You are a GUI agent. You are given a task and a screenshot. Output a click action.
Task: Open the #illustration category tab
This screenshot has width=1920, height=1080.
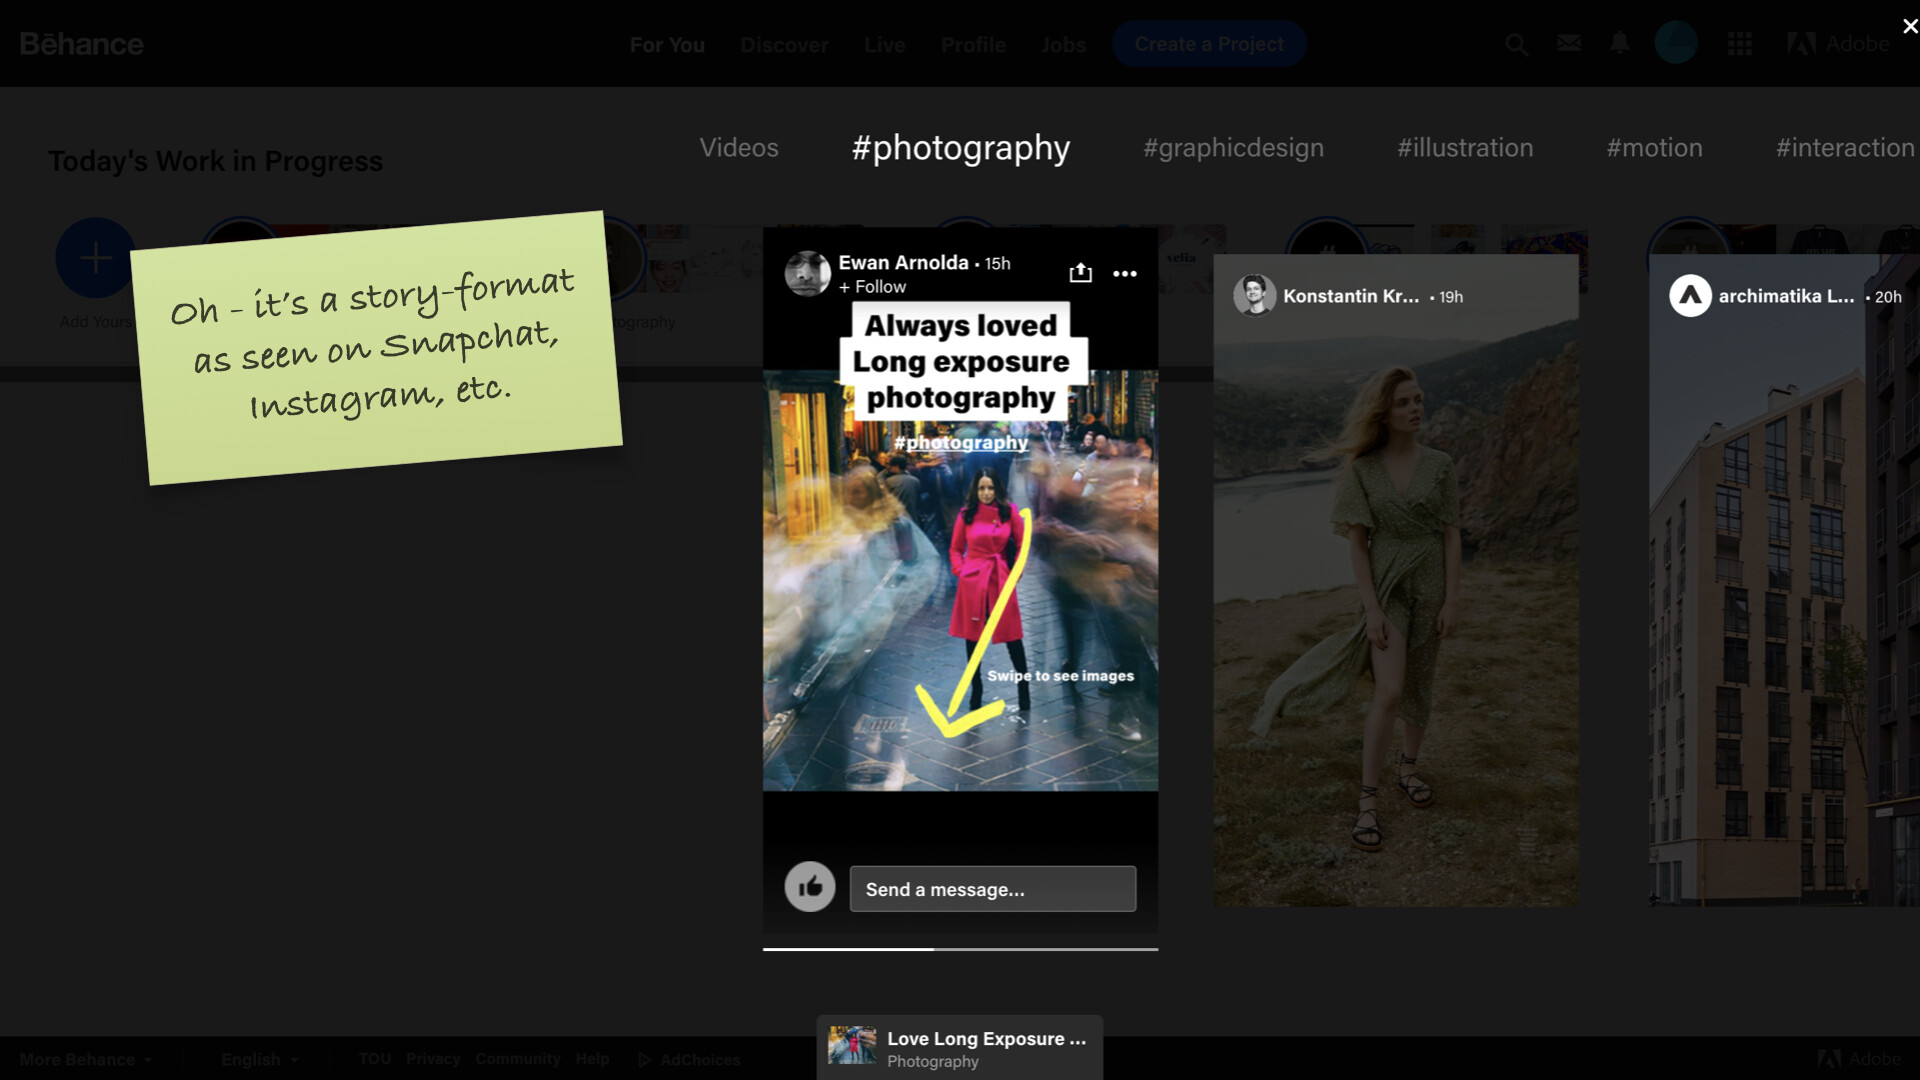click(1464, 148)
